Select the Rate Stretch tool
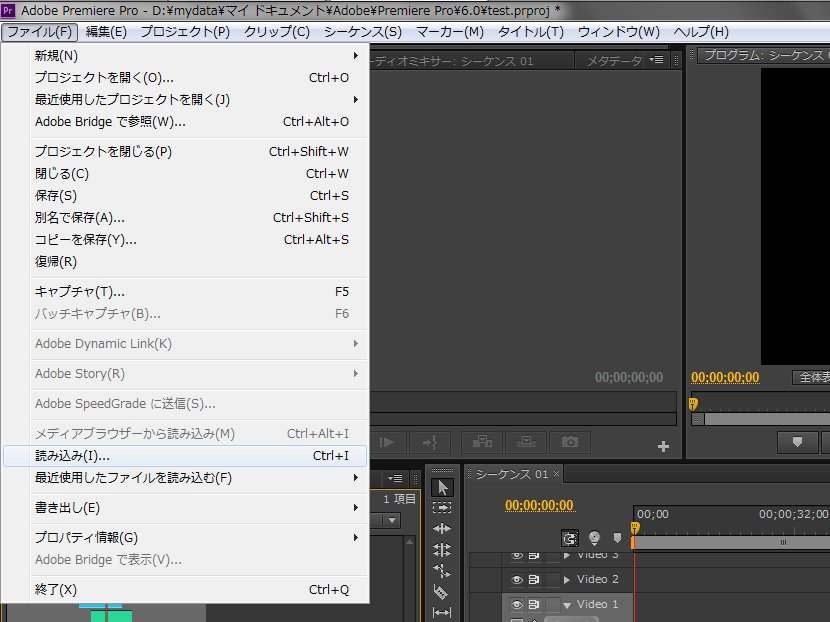The width and height of the screenshot is (830, 622). pos(442,571)
